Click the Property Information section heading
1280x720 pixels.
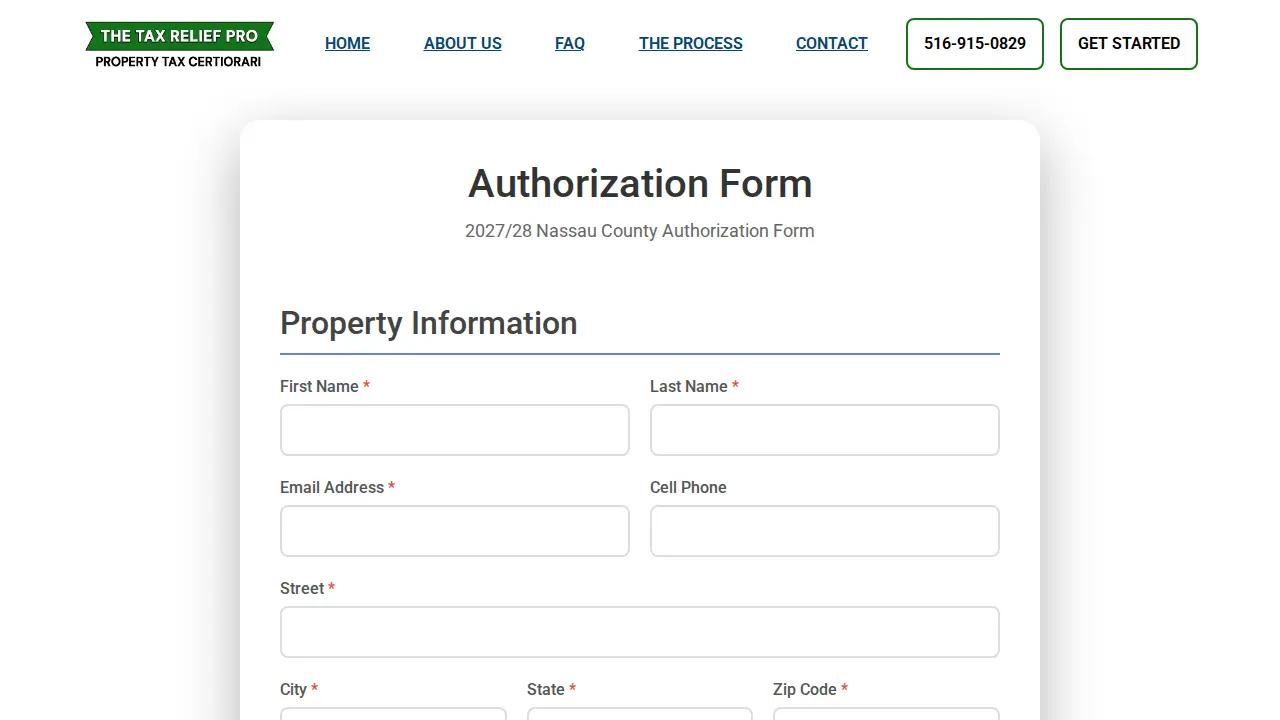(x=429, y=323)
